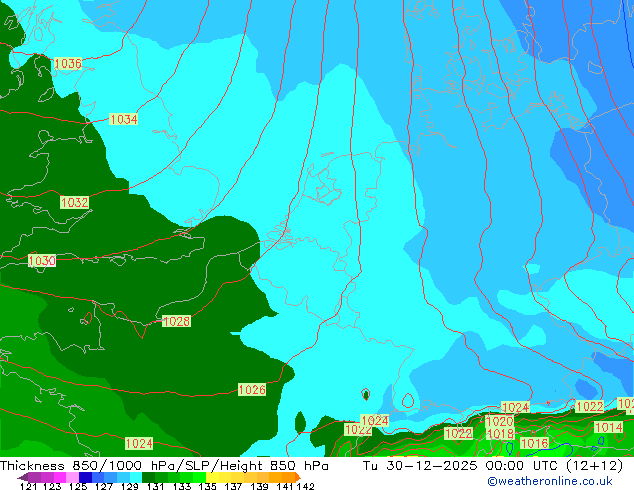
Task: Click the 1016 isobar label
Action: point(534,443)
